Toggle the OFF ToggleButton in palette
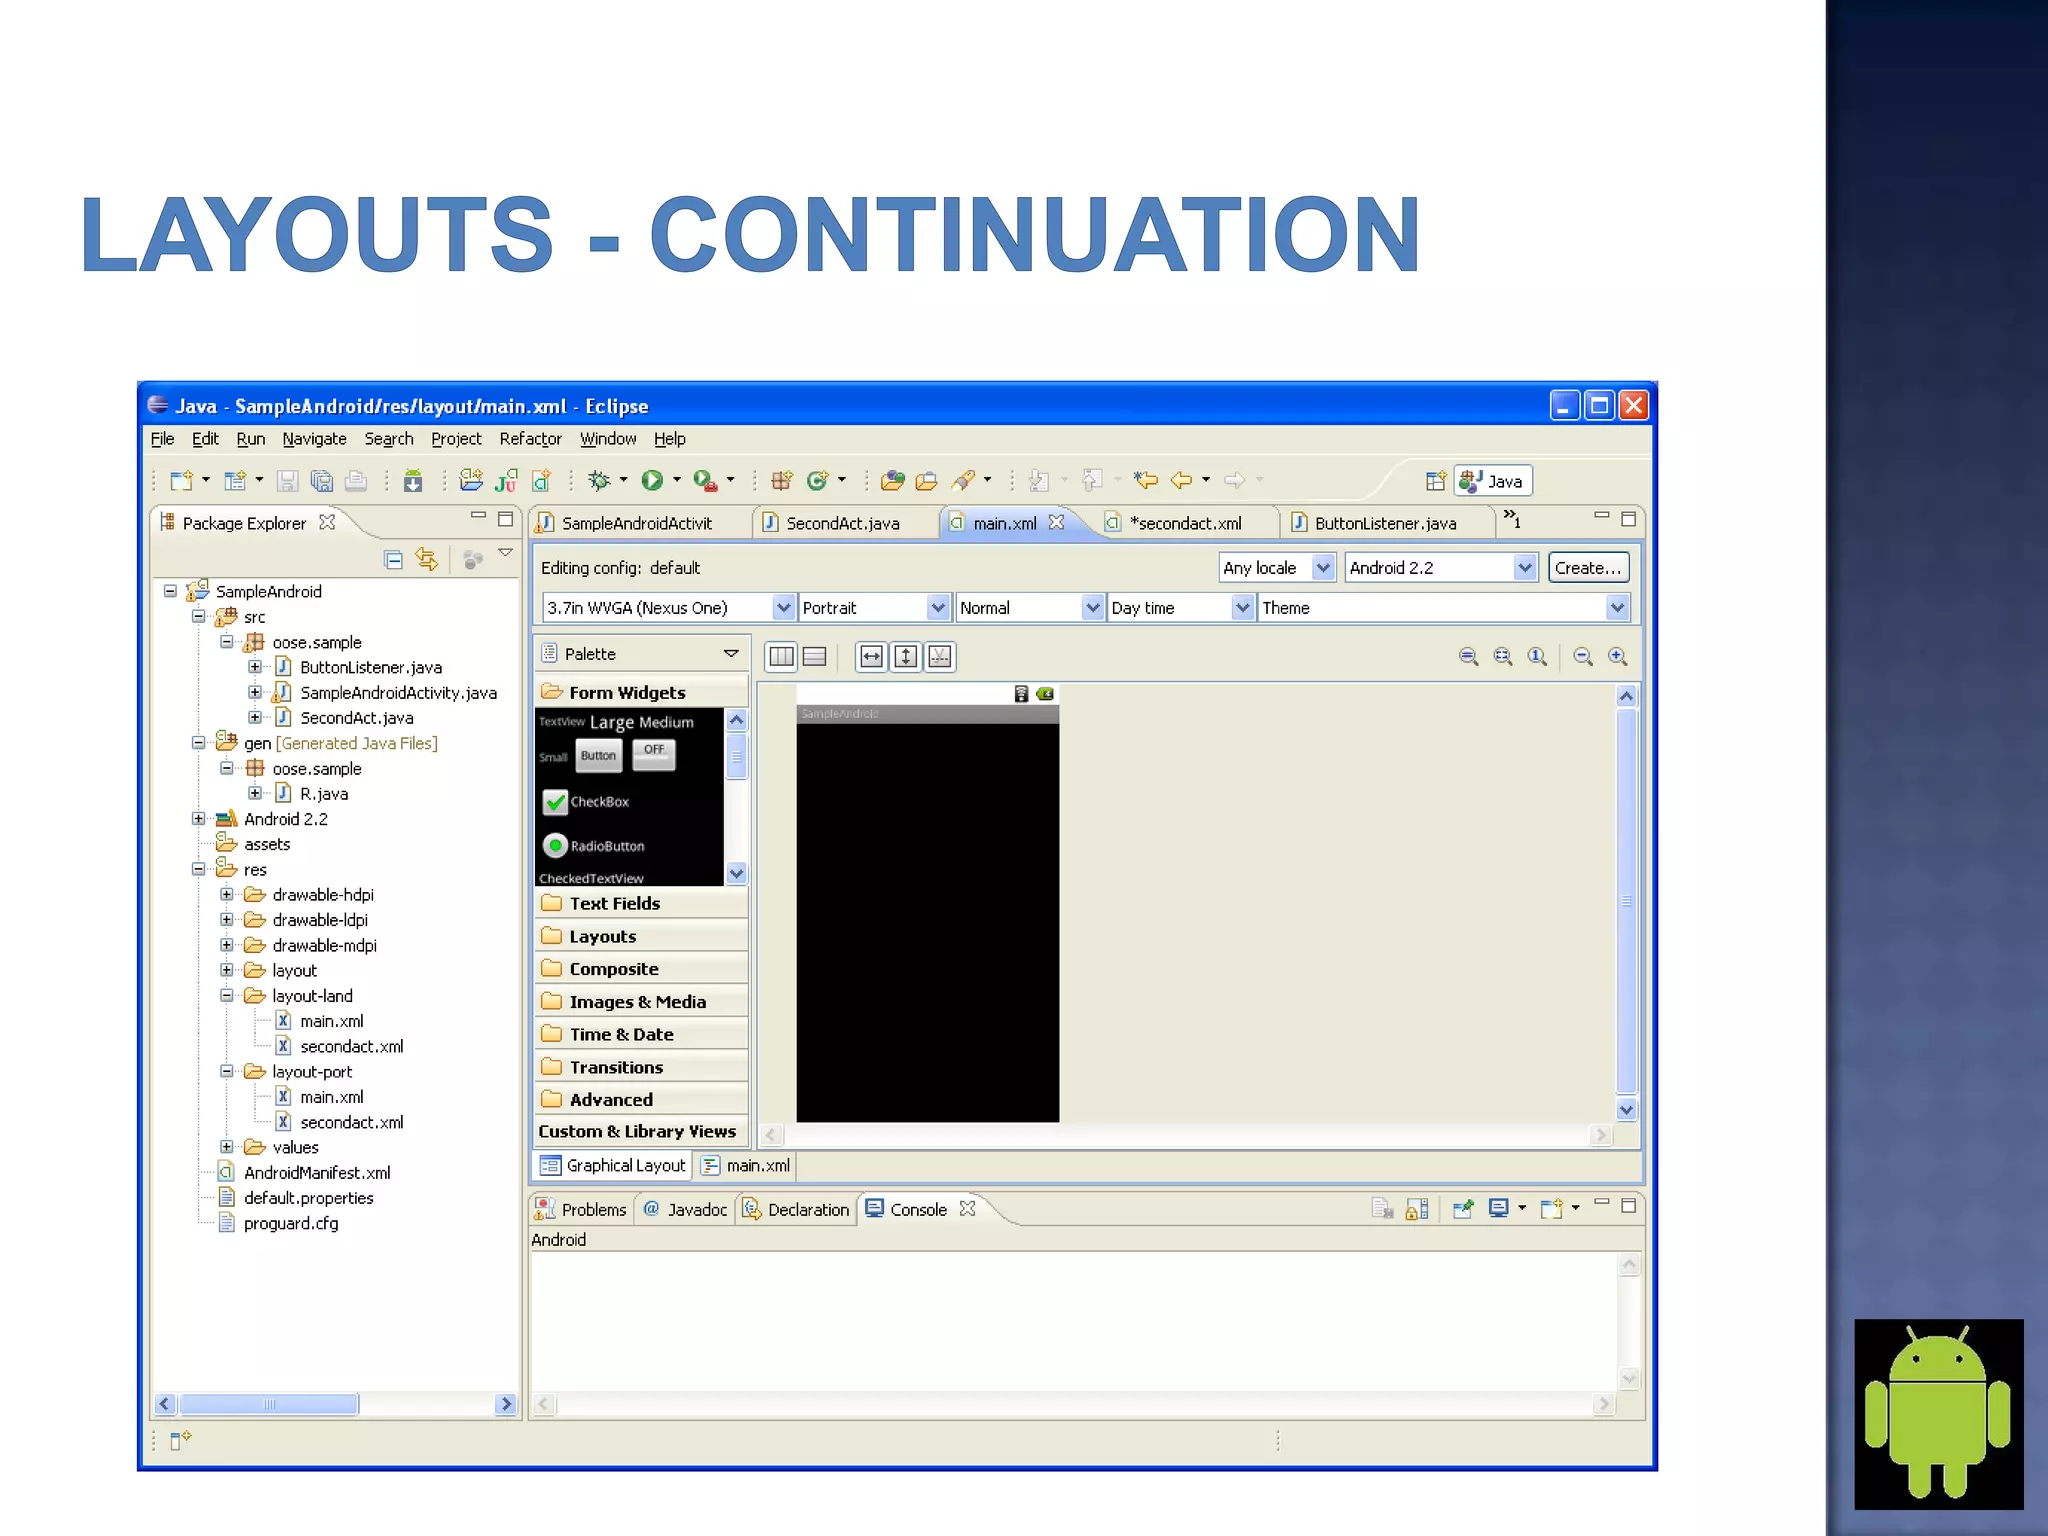The width and height of the screenshot is (2048, 1536). (x=654, y=754)
